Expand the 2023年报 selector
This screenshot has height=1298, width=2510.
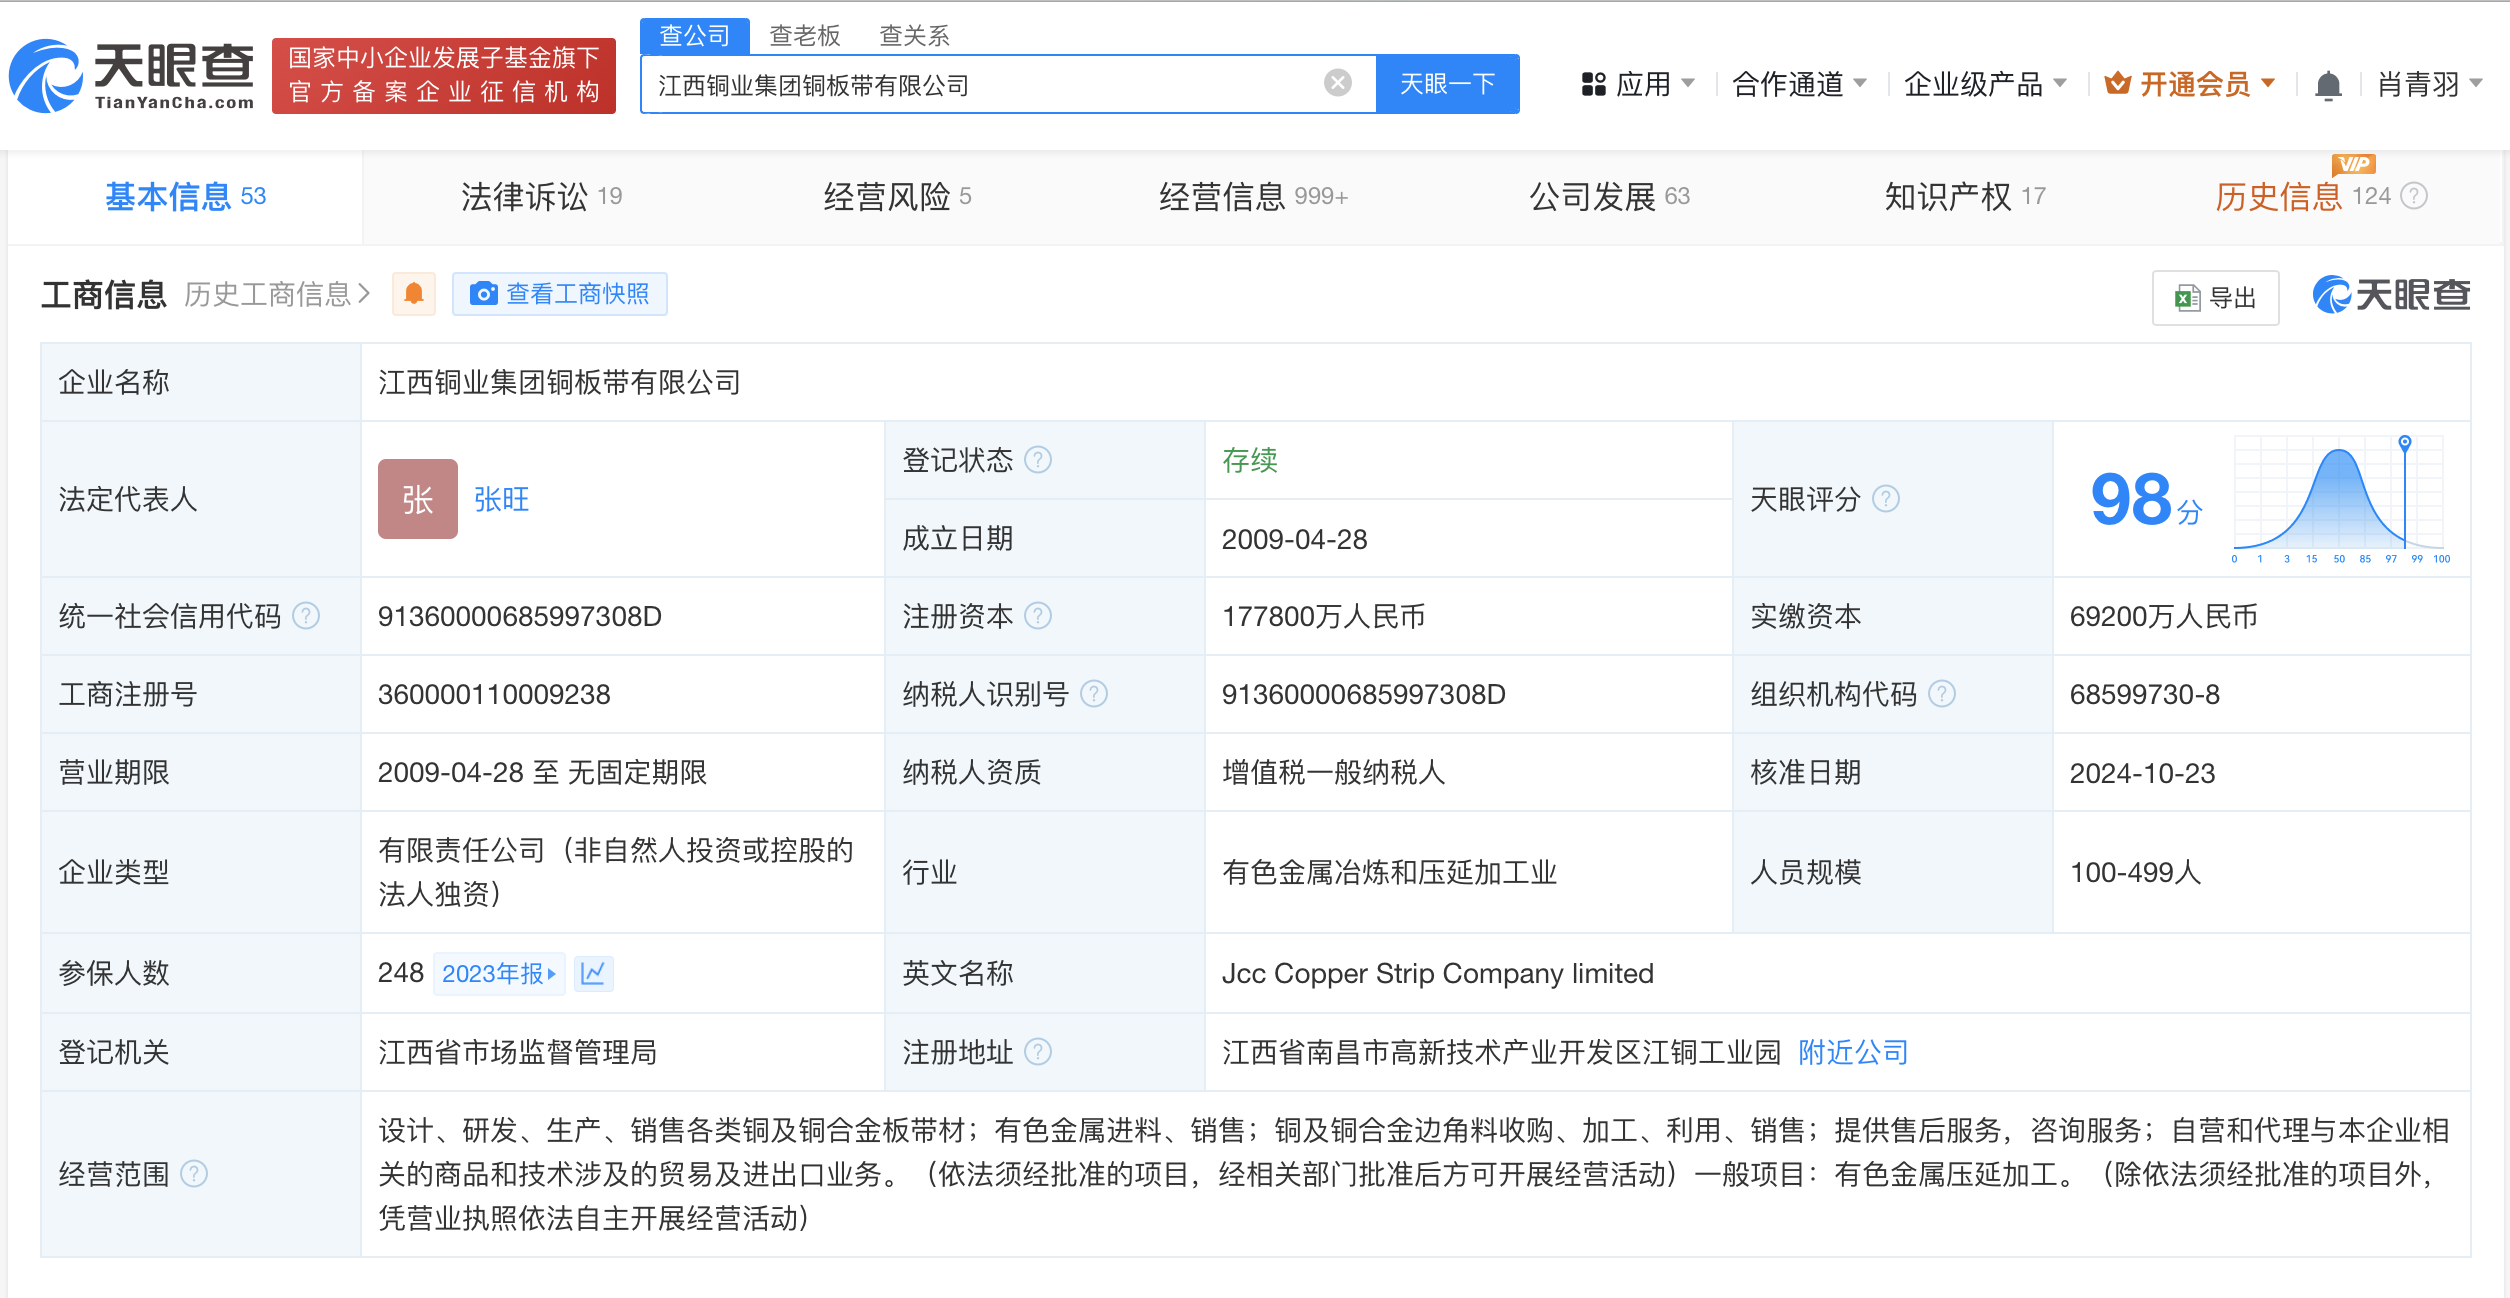pos(499,973)
